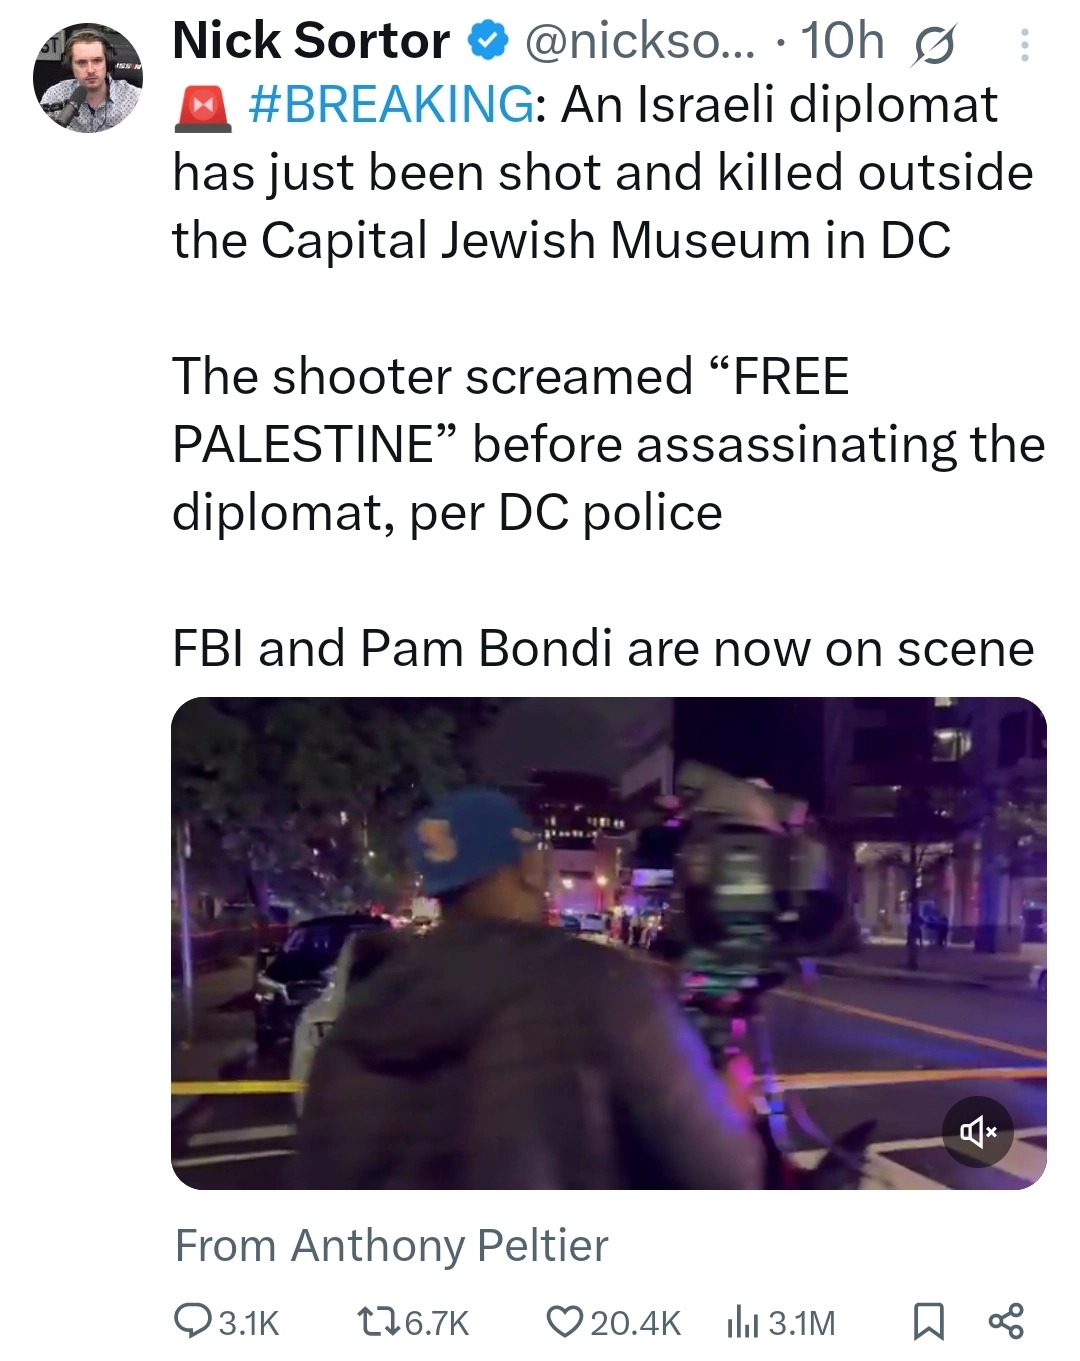Click the 20.4K likes count
The image size is (1080, 1361).
[635, 1323]
